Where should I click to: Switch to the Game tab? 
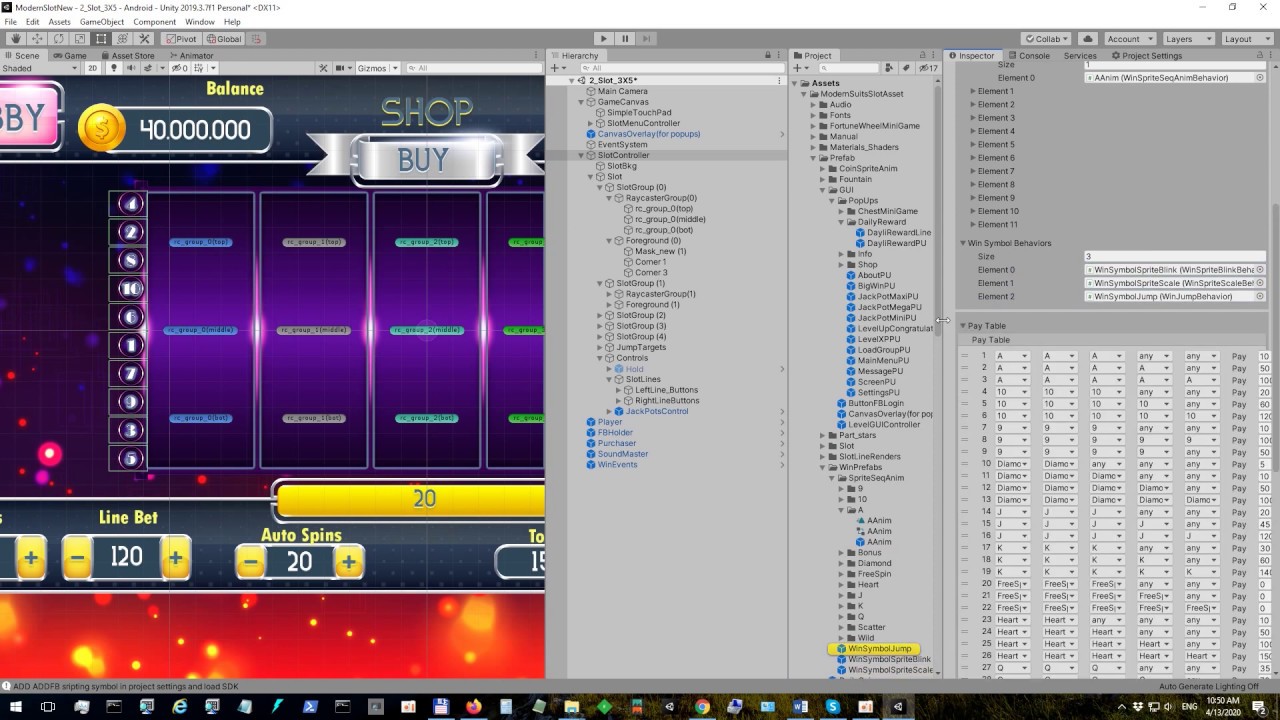coord(70,56)
